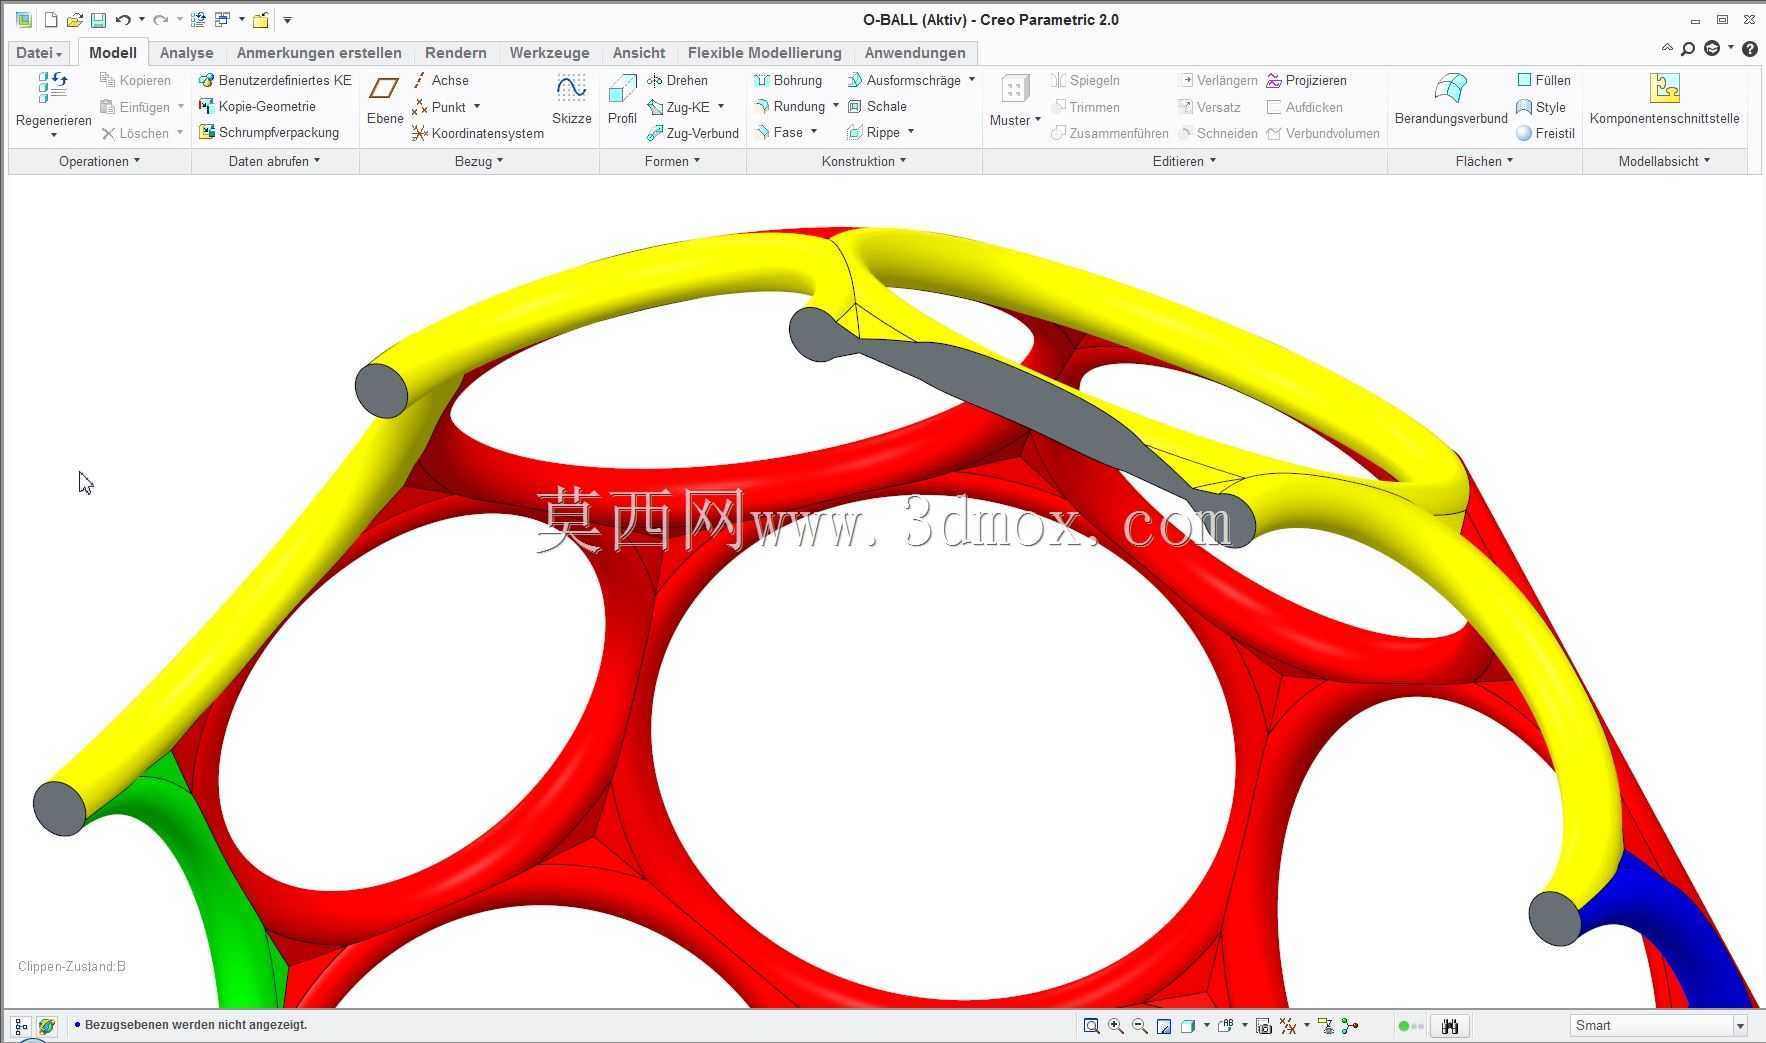
Task: Click the command search magnifier icon
Action: point(1688,49)
